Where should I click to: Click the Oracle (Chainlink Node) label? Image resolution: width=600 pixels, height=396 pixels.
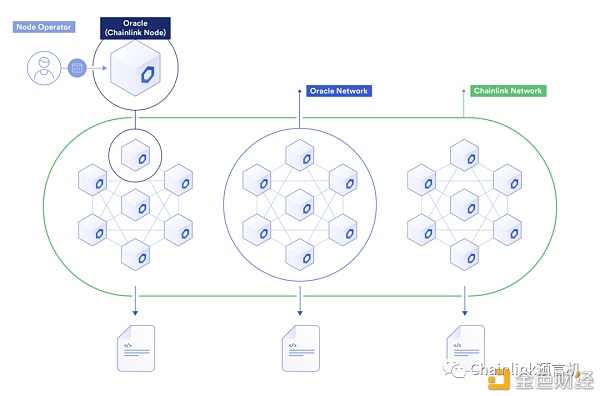[x=135, y=28]
